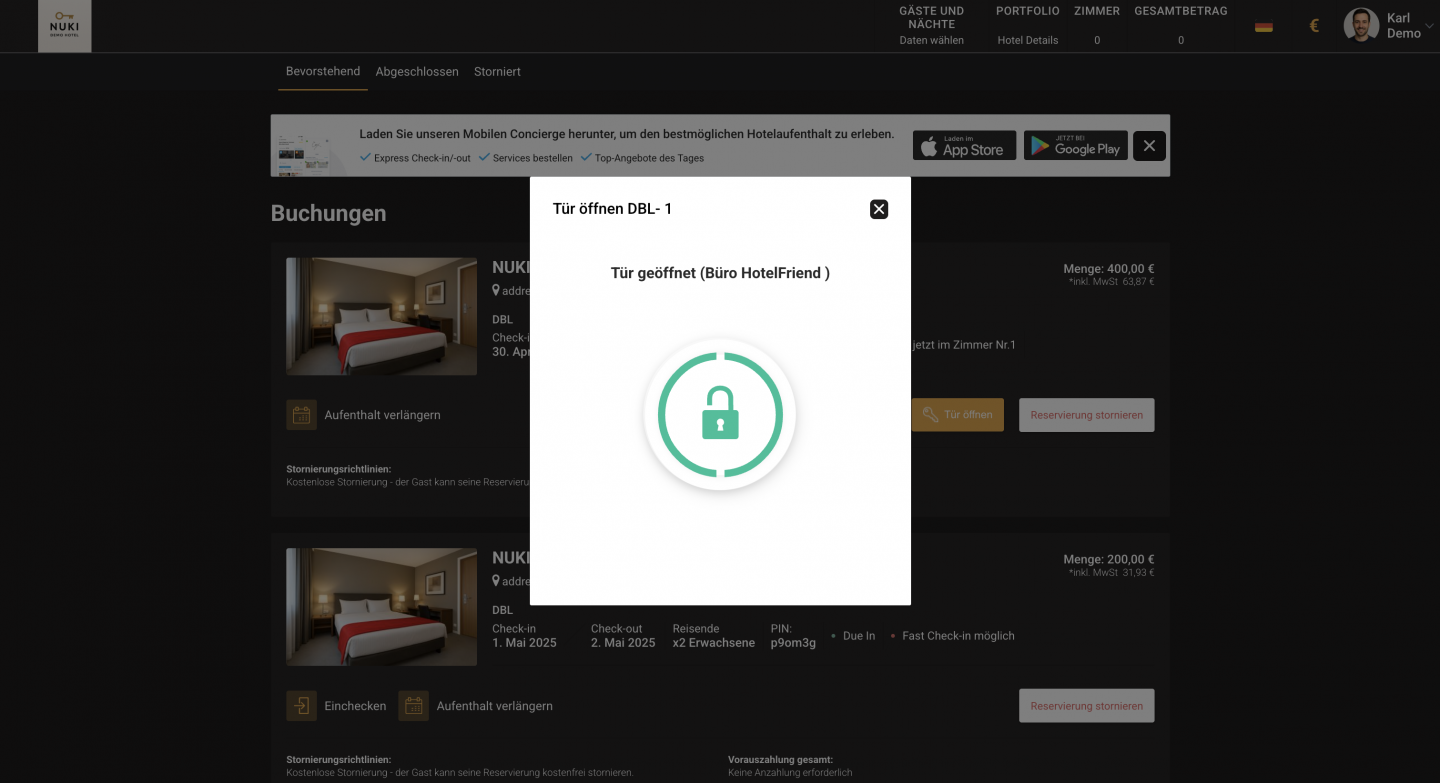This screenshot has height=783, width=1440.
Task: Click Einchecken icon in second booking
Action: point(302,706)
